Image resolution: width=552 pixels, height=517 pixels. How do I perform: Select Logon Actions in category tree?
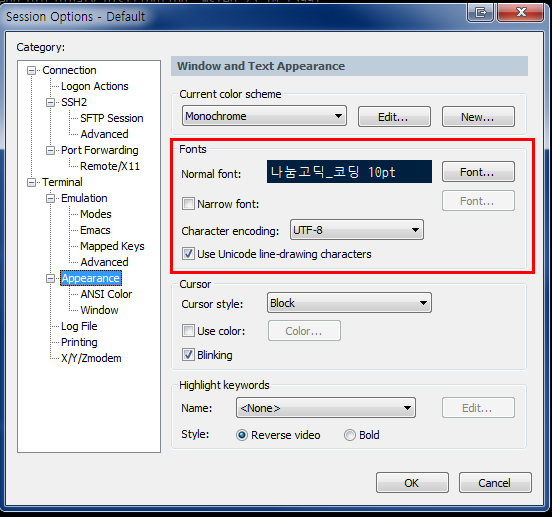coord(95,86)
